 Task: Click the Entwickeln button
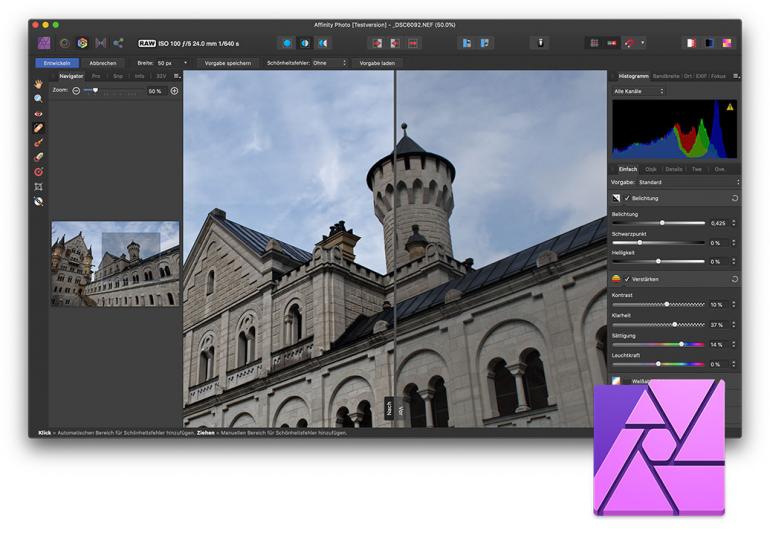pos(57,63)
